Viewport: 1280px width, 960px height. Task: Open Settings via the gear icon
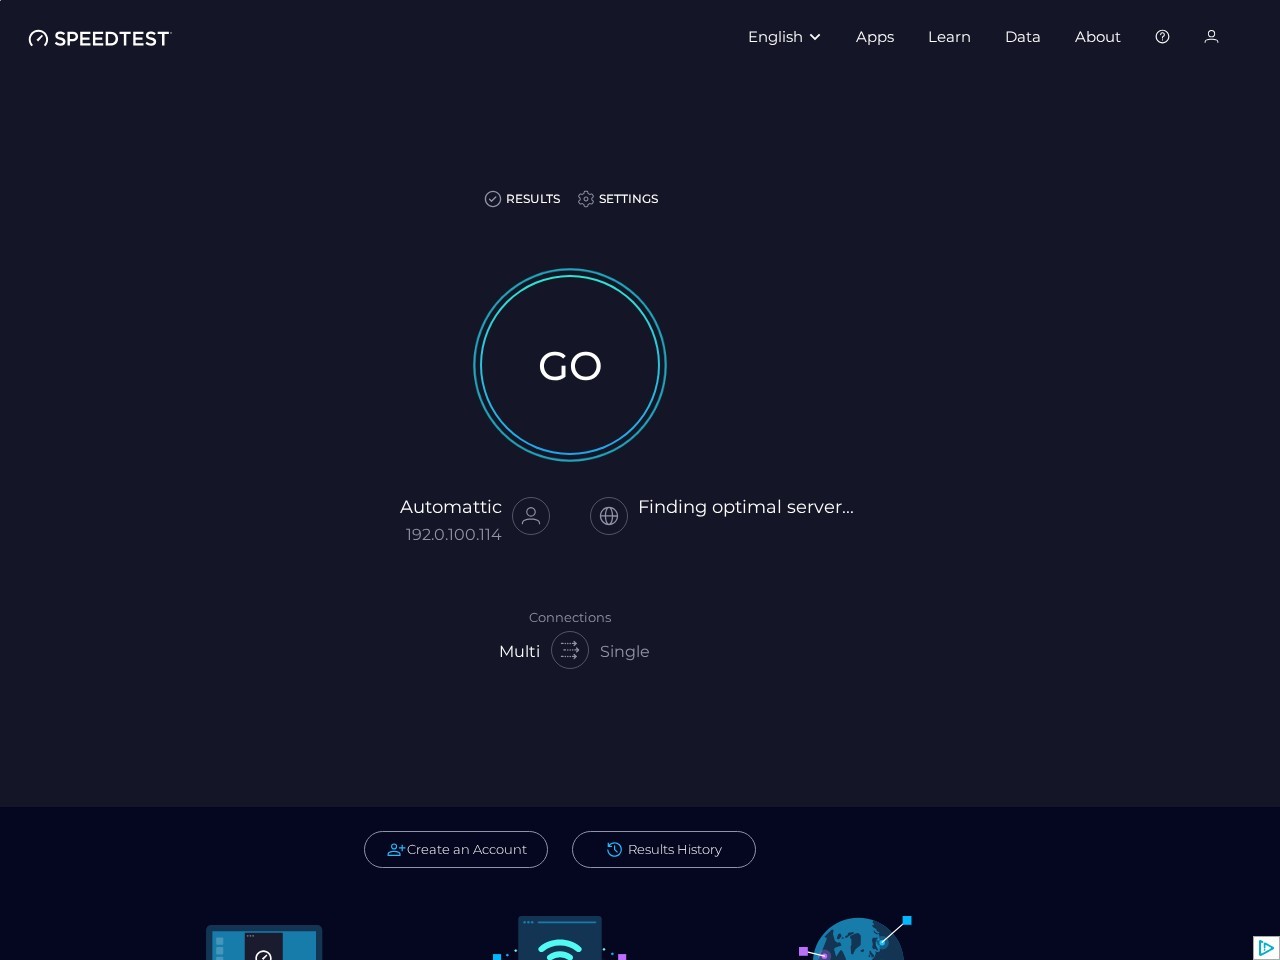586,199
